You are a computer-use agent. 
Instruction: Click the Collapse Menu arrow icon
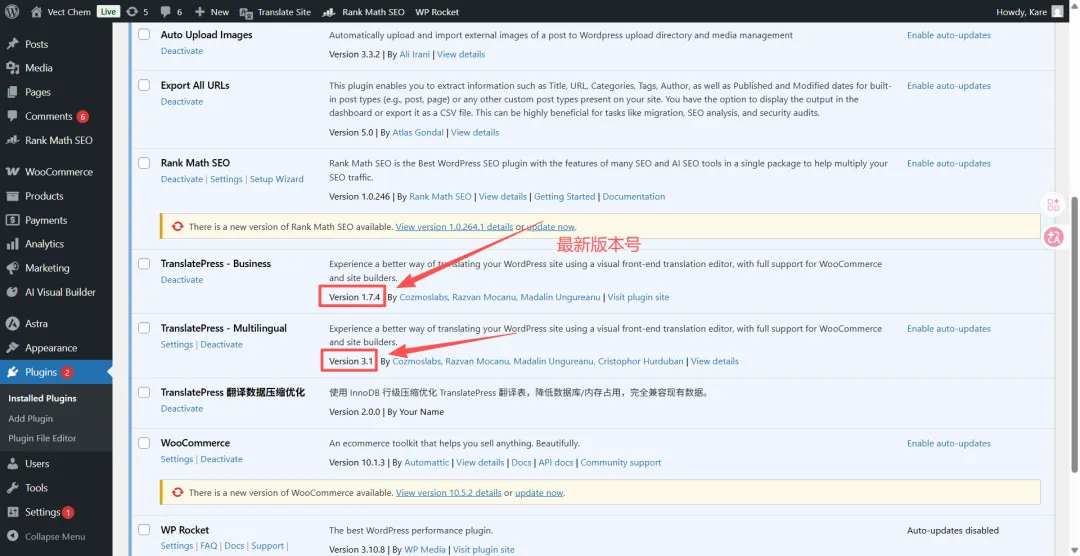pos(12,537)
